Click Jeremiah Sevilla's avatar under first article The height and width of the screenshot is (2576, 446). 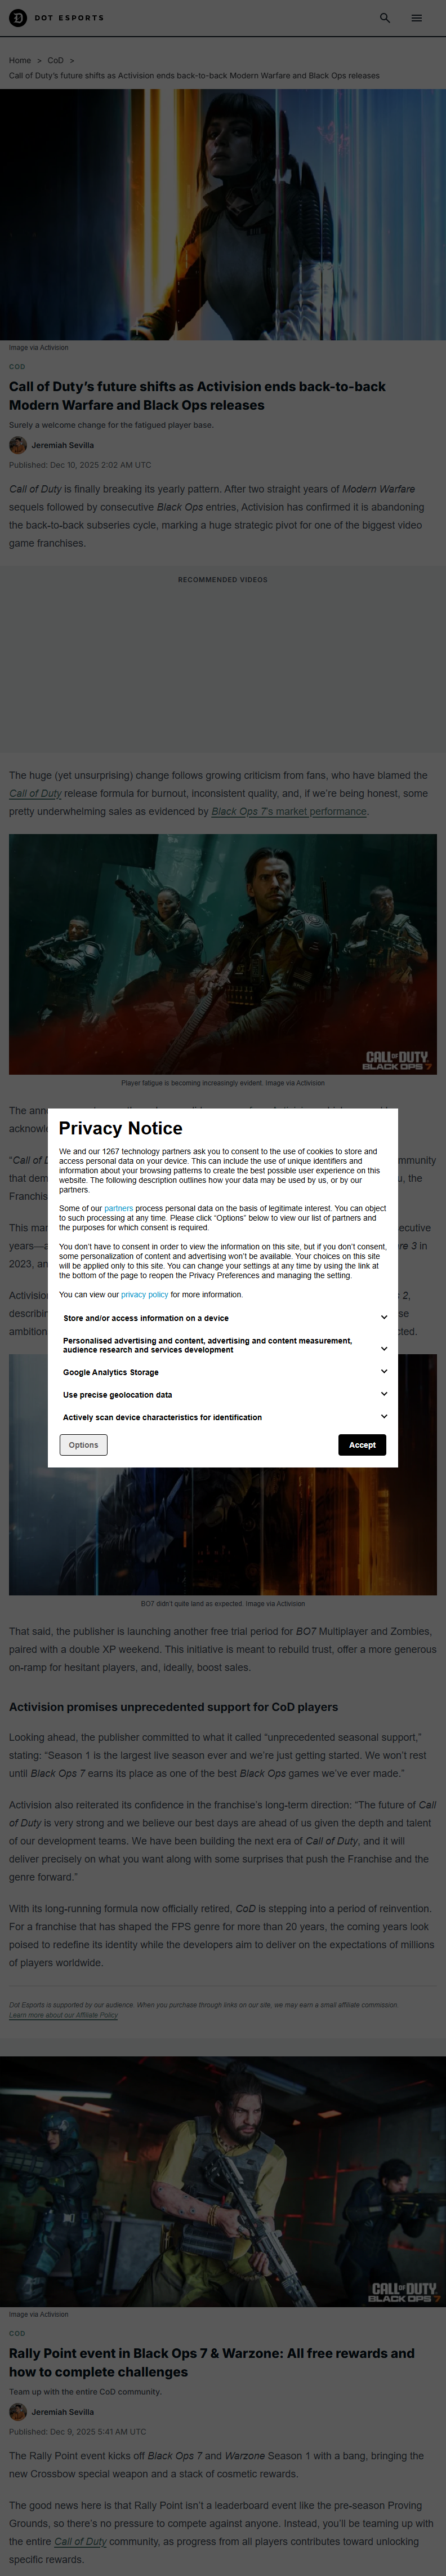(x=18, y=445)
